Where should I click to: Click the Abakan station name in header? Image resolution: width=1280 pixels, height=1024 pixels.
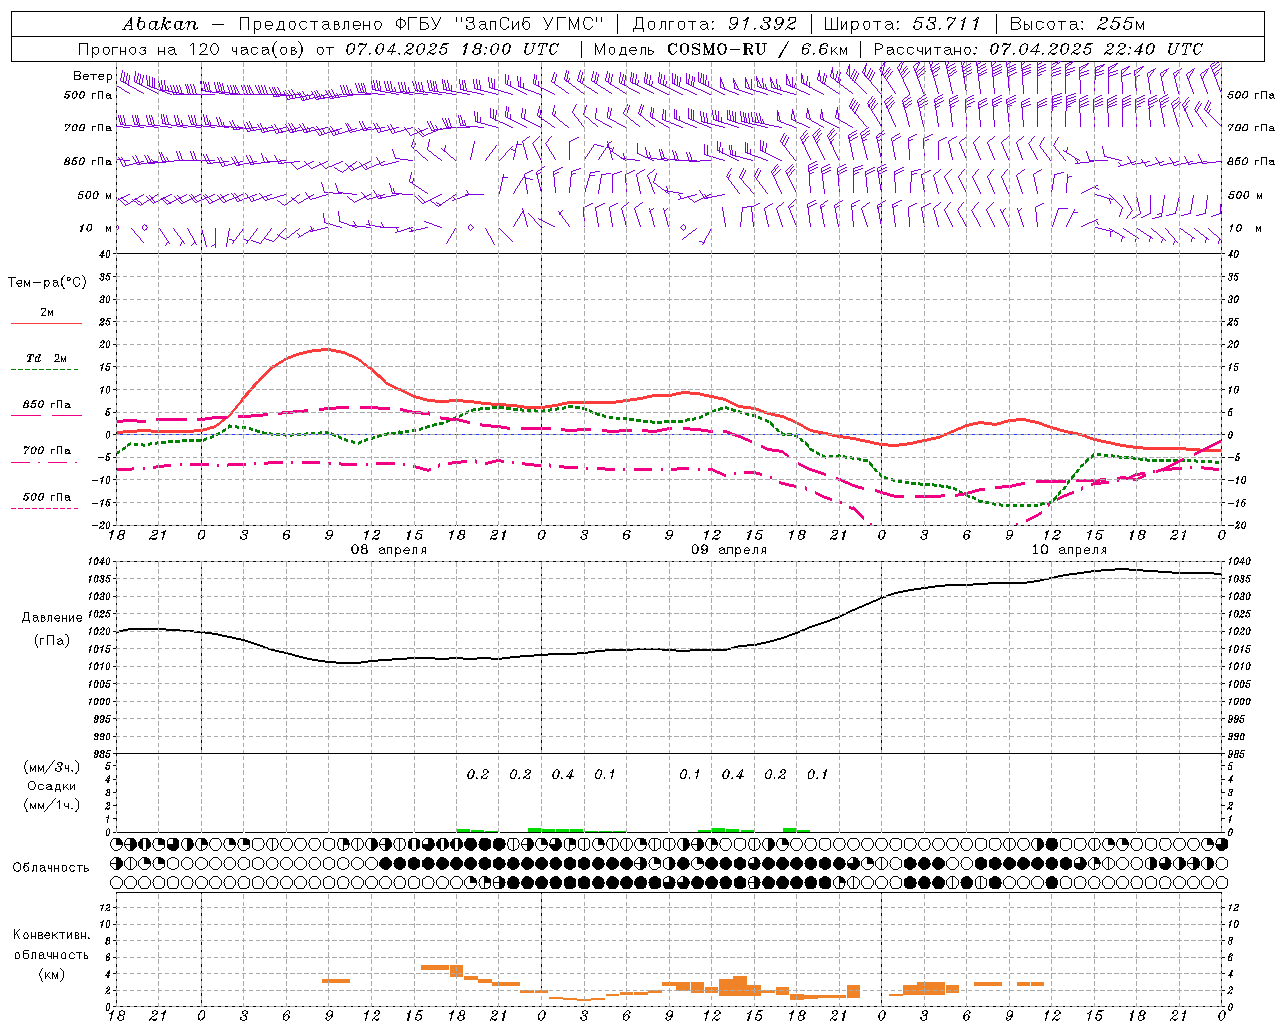[x=160, y=24]
